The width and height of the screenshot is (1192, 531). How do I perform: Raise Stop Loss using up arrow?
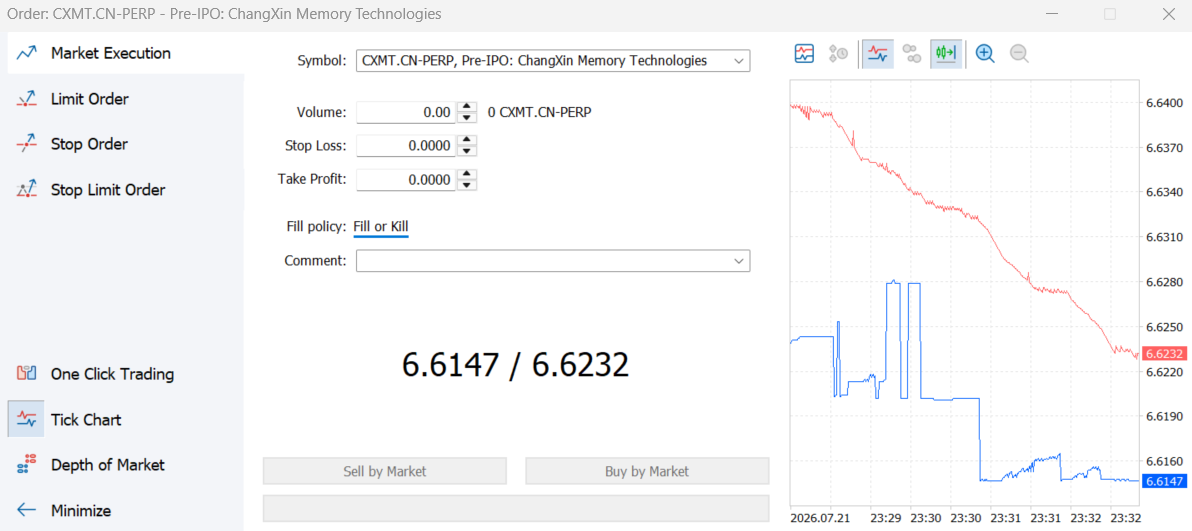tap(469, 141)
